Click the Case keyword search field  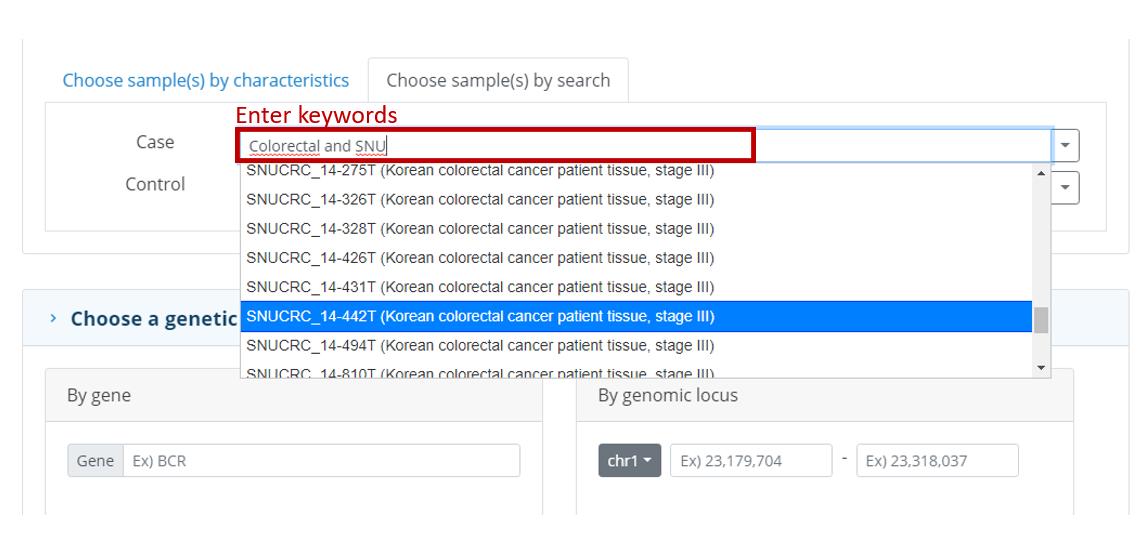point(644,146)
